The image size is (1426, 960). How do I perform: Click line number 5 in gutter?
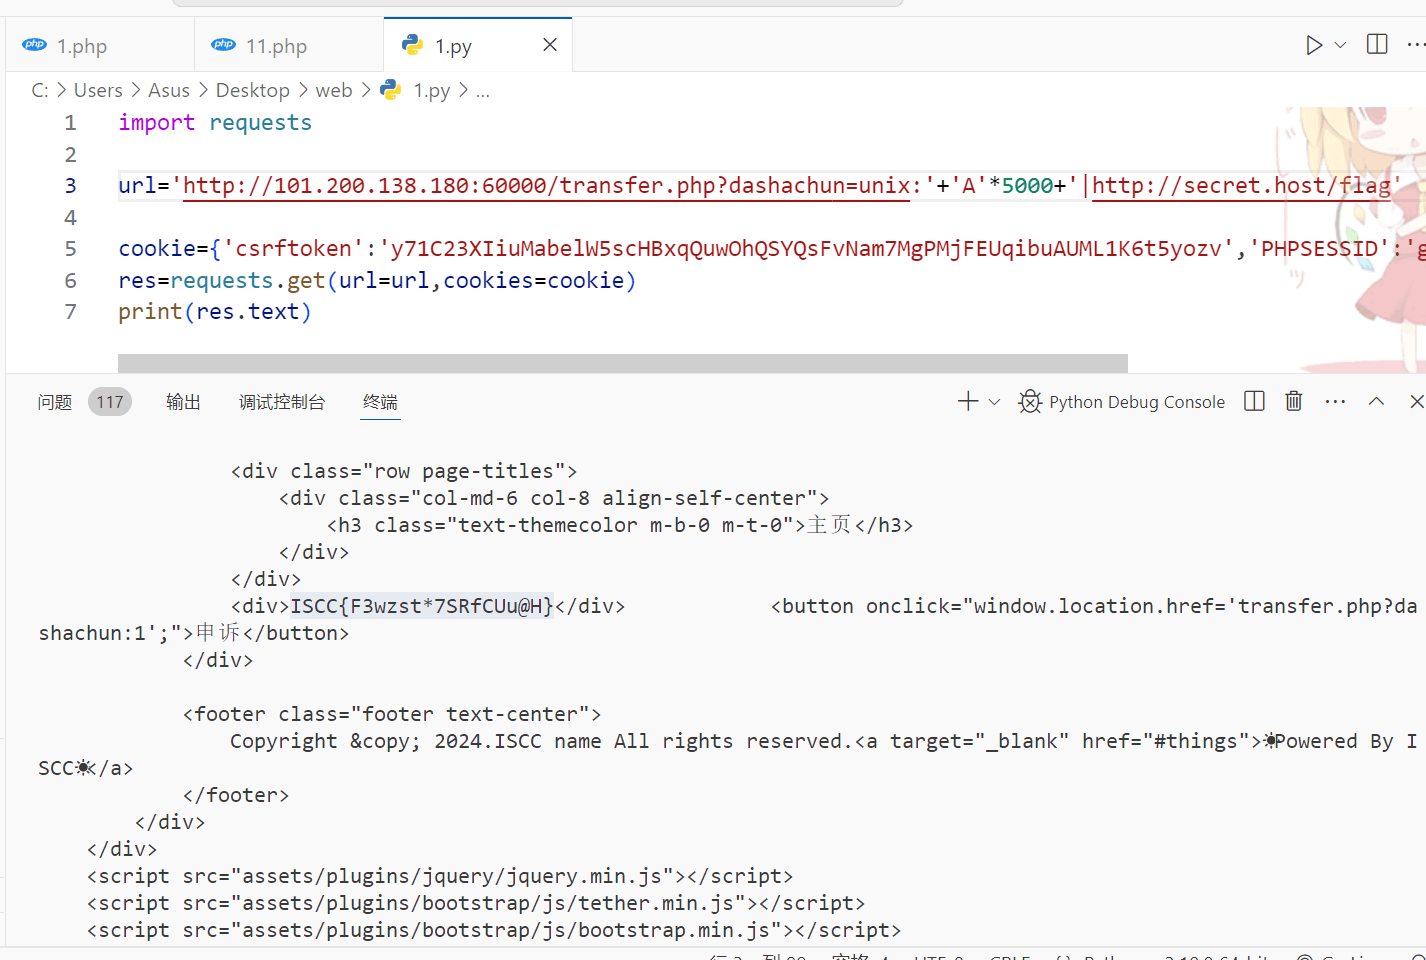[70, 248]
